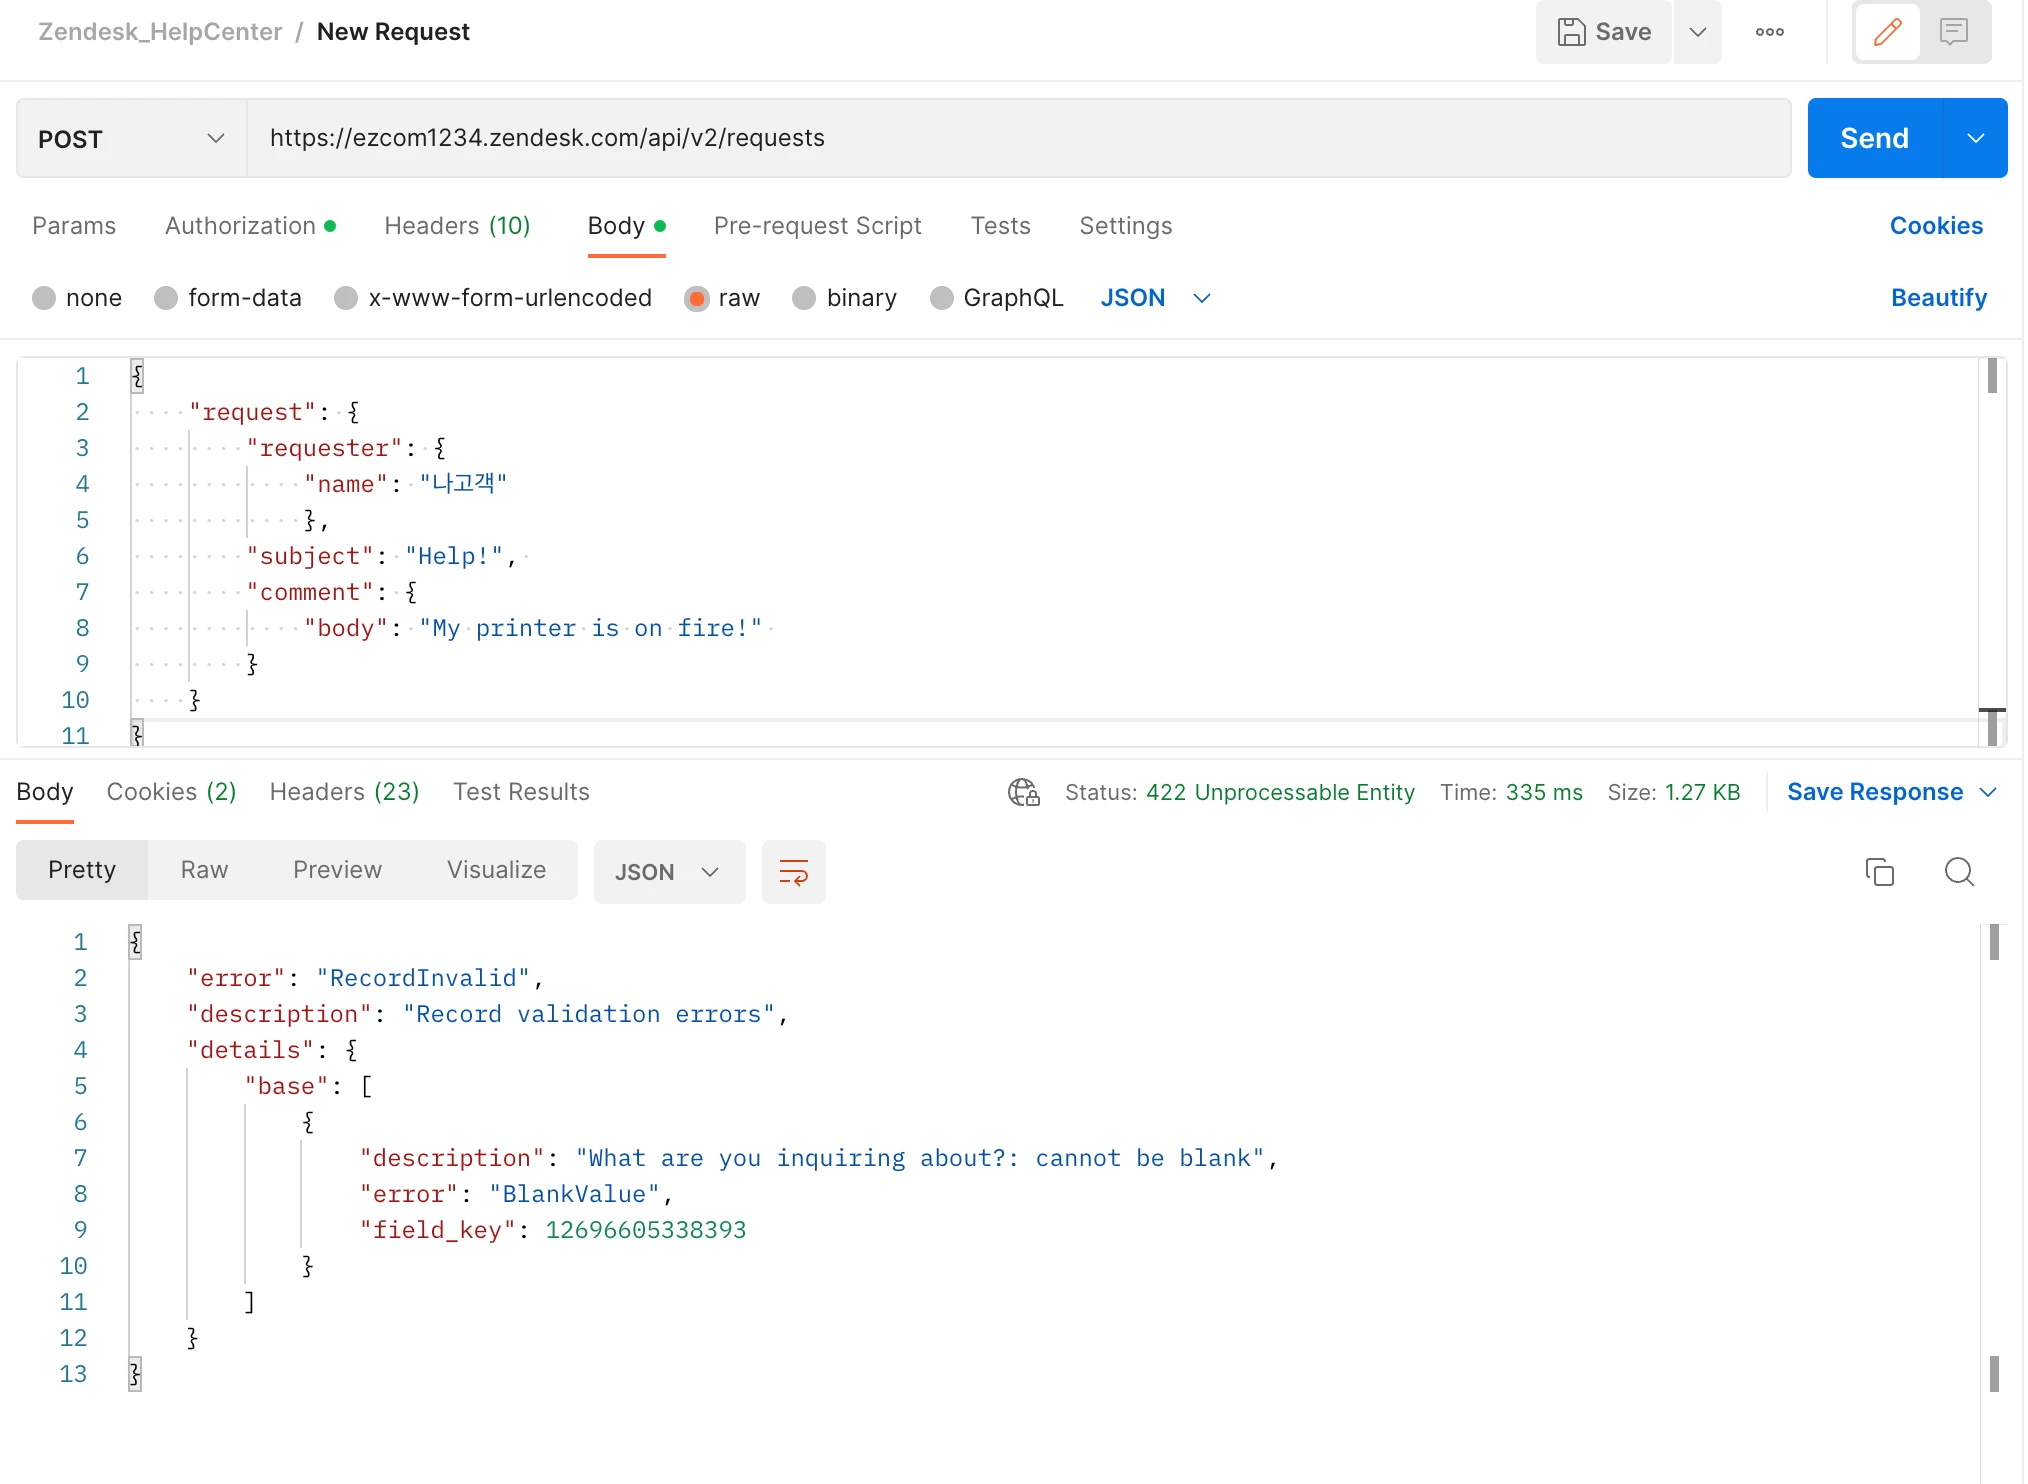
Task: Click the pencil edit mode icon
Action: (1887, 32)
